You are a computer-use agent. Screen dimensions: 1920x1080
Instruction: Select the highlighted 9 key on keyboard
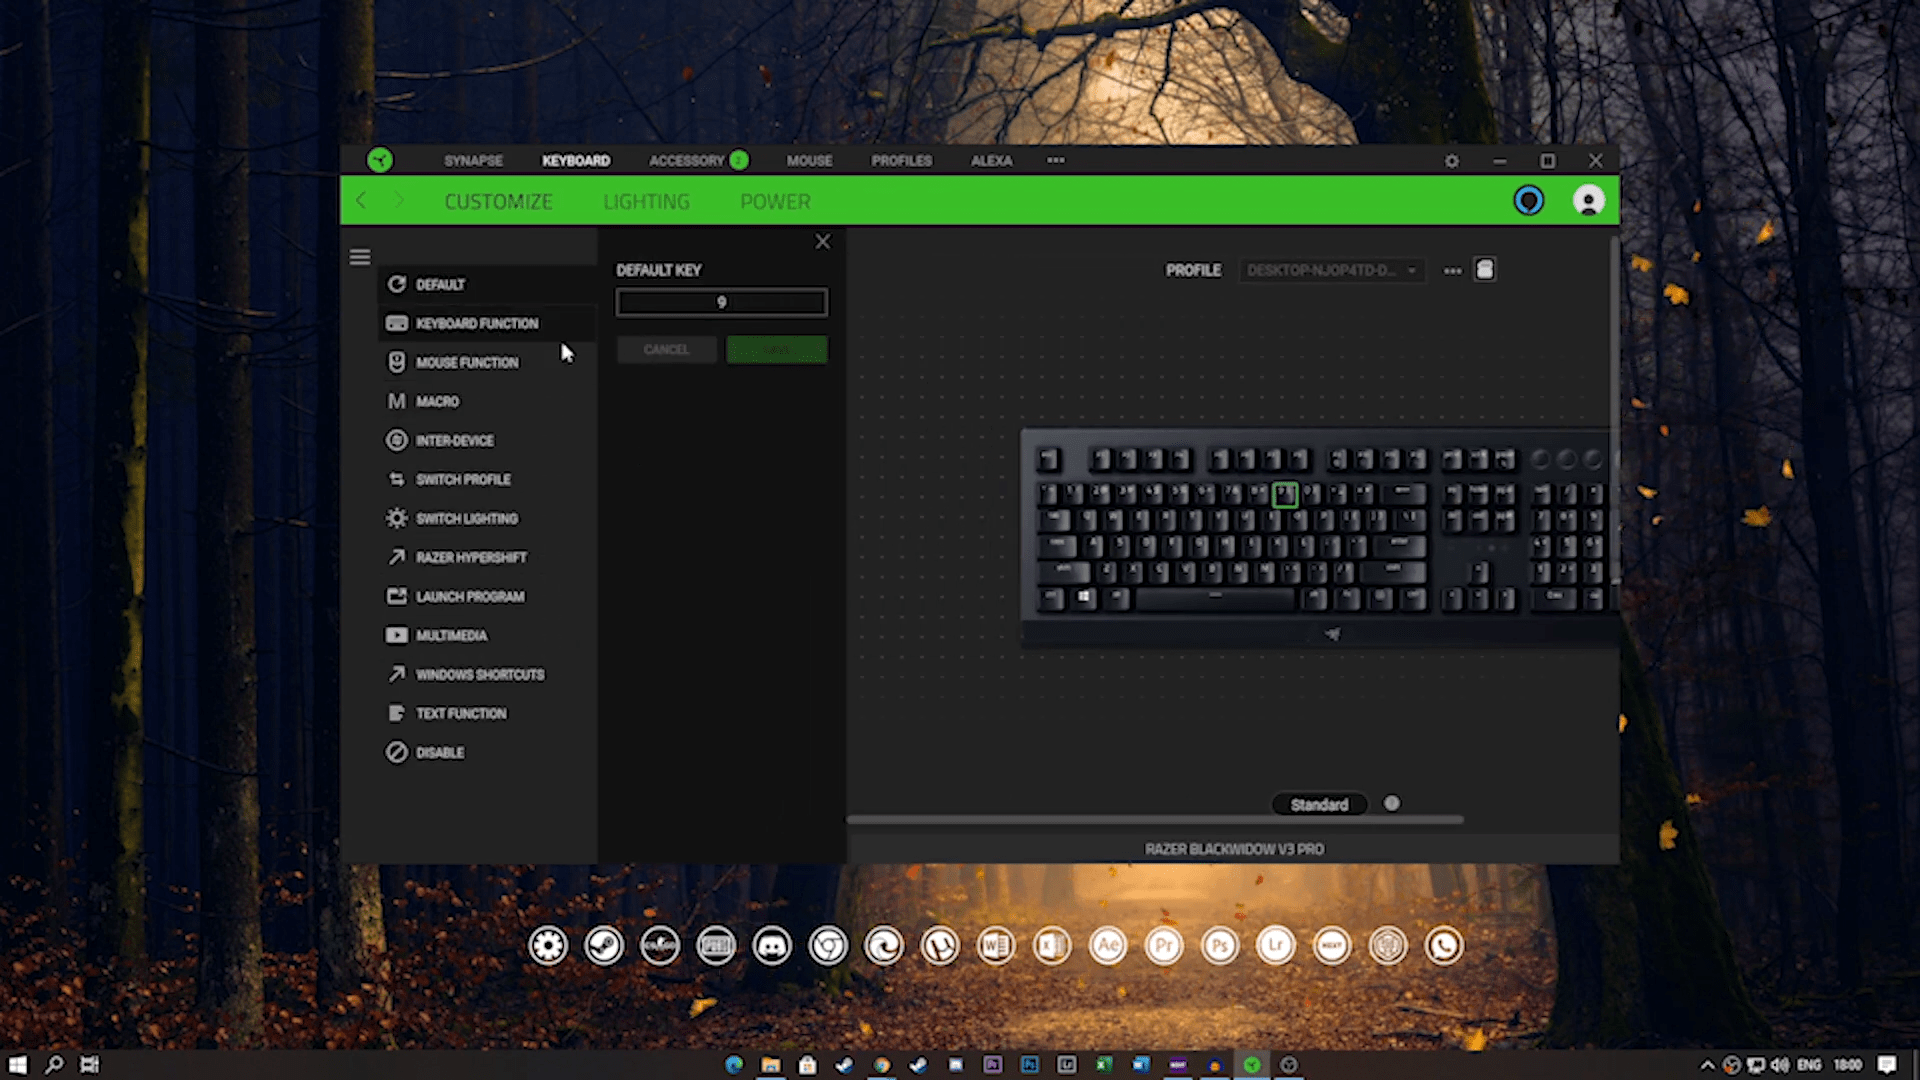click(x=1285, y=494)
